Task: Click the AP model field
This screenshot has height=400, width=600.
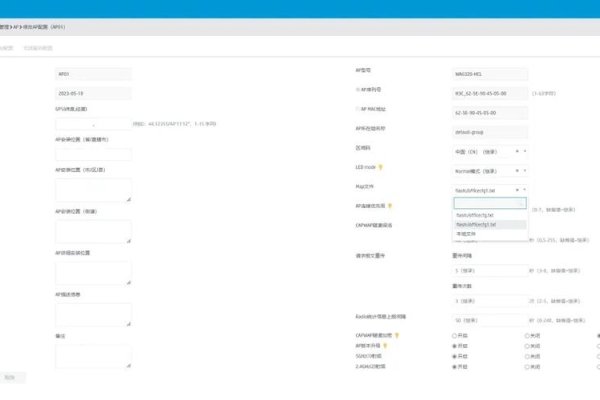Action: [x=490, y=74]
